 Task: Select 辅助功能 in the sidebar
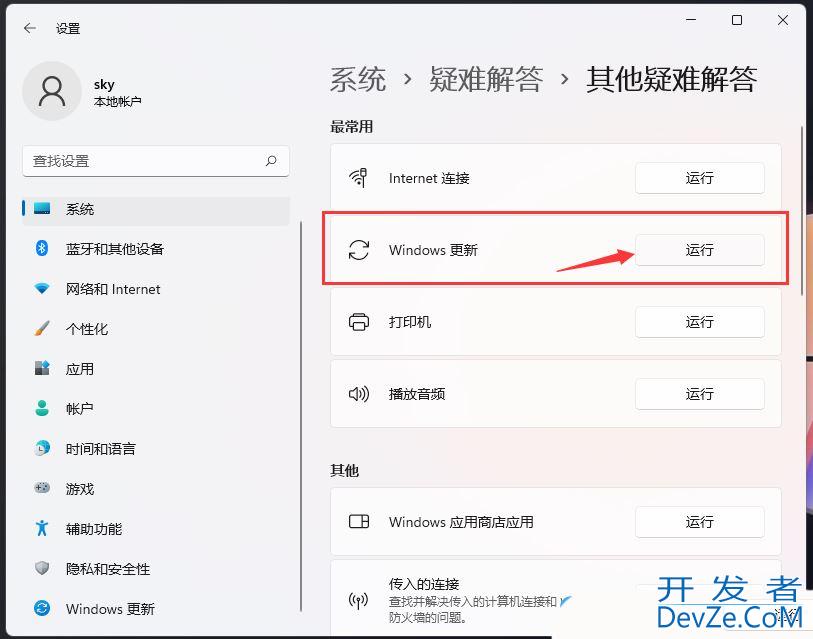[156, 528]
